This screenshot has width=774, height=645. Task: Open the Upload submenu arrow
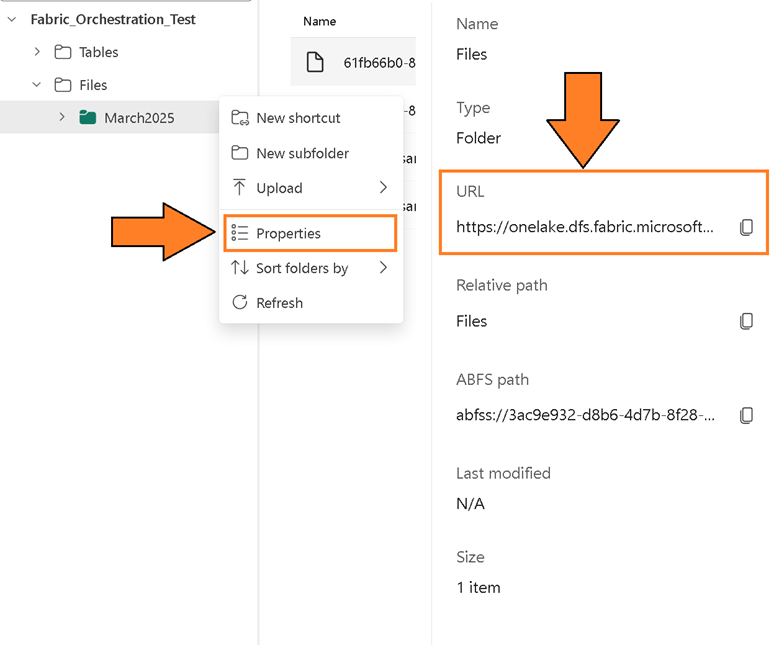pos(383,187)
